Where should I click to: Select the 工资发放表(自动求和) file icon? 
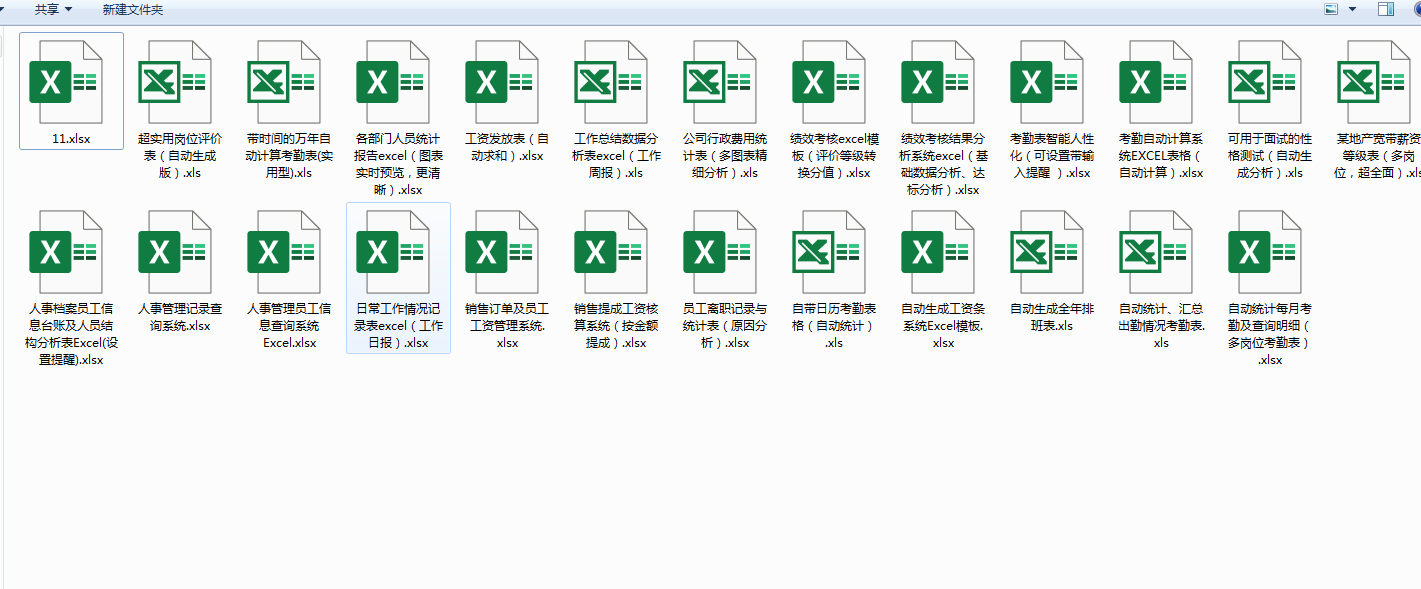[501, 82]
